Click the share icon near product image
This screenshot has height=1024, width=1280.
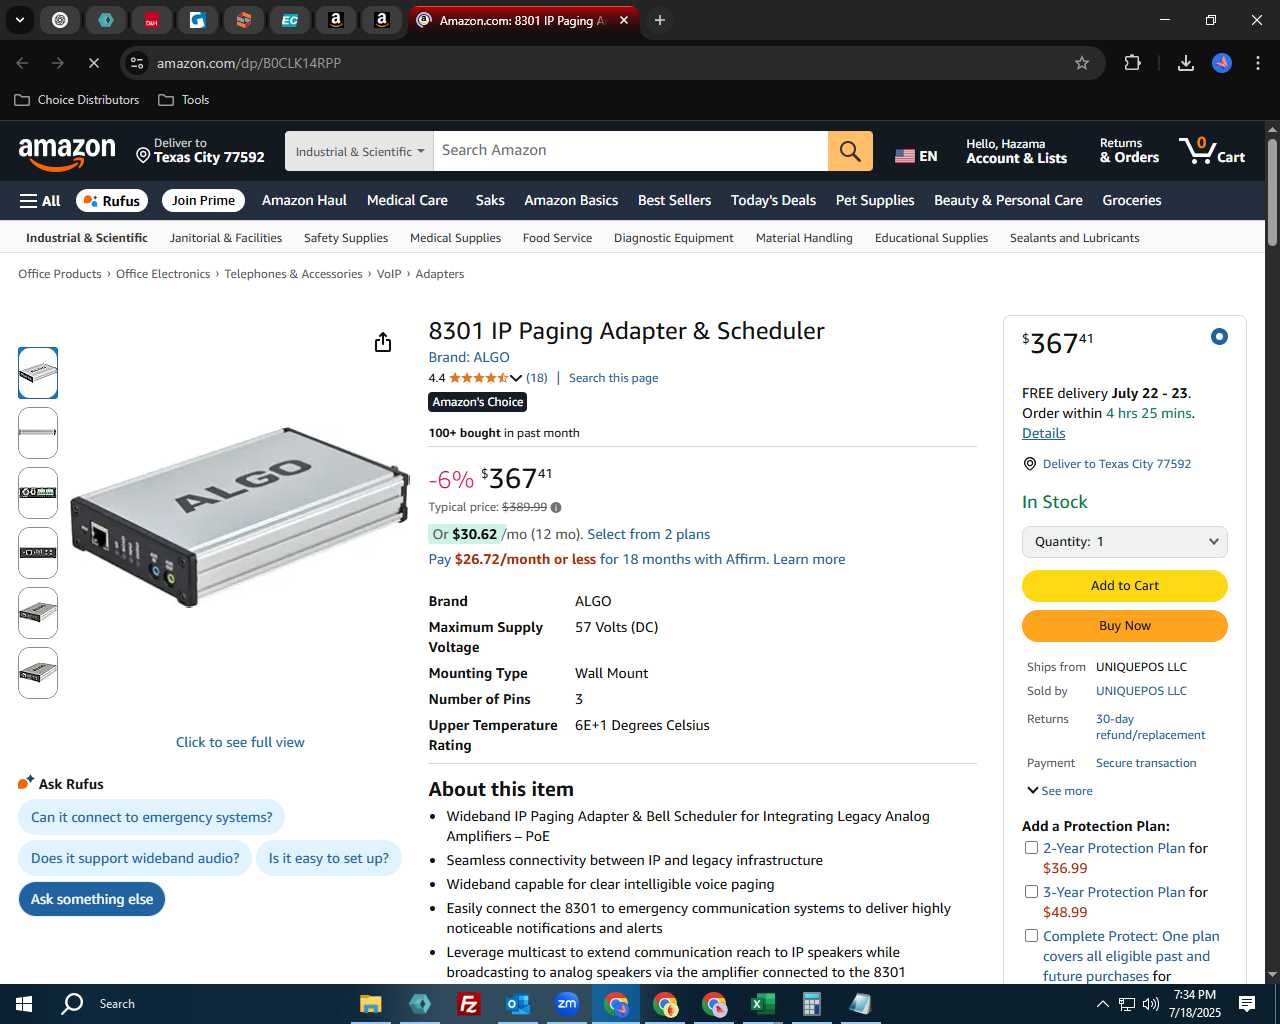click(383, 343)
